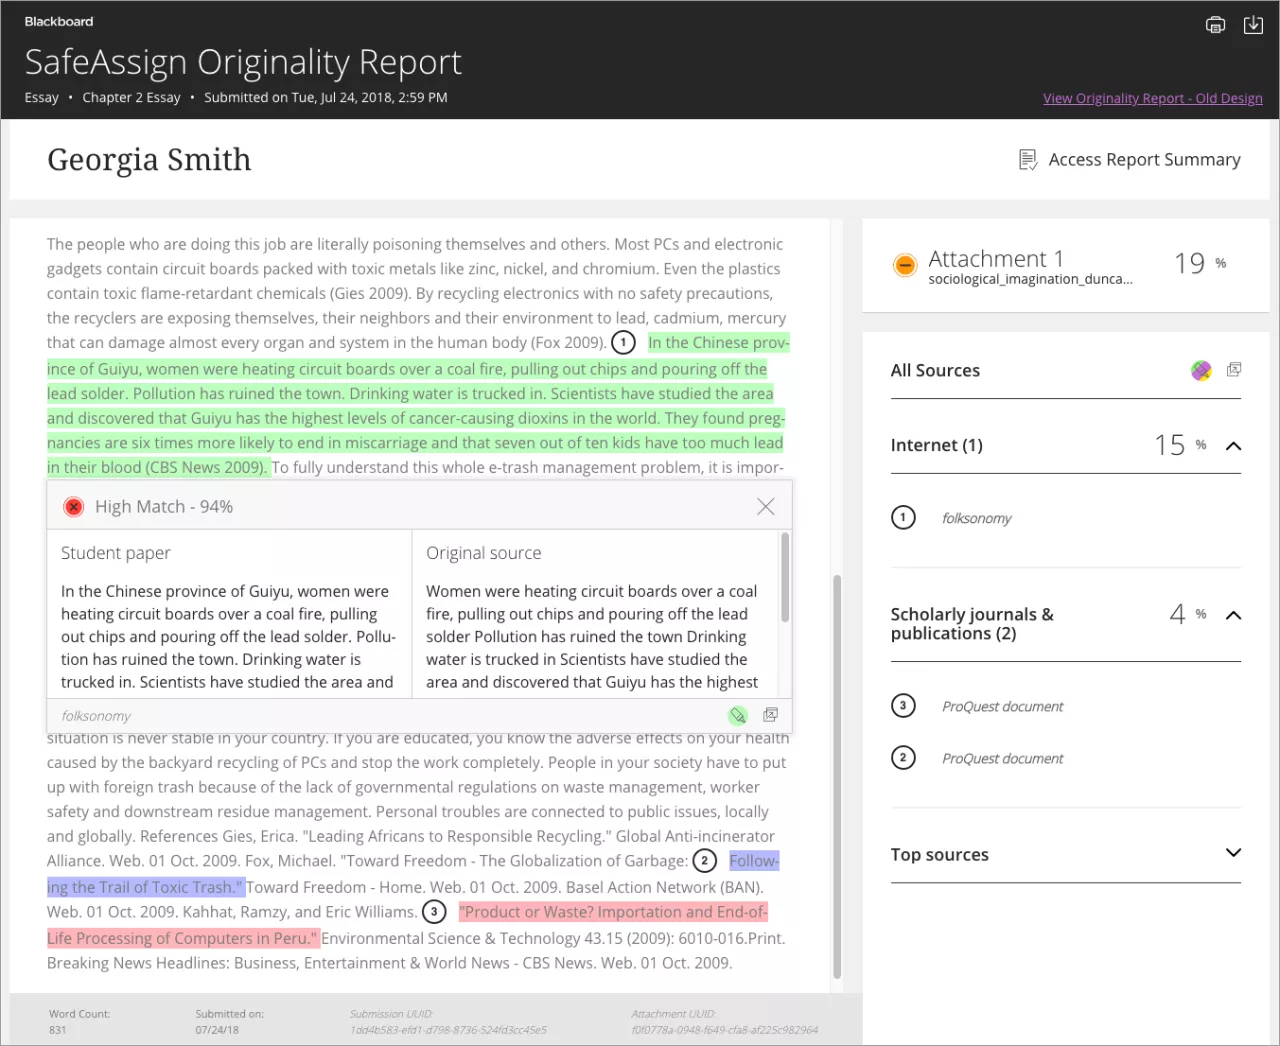The image size is (1280, 1046).
Task: Click the print icon in the header
Action: click(1215, 25)
